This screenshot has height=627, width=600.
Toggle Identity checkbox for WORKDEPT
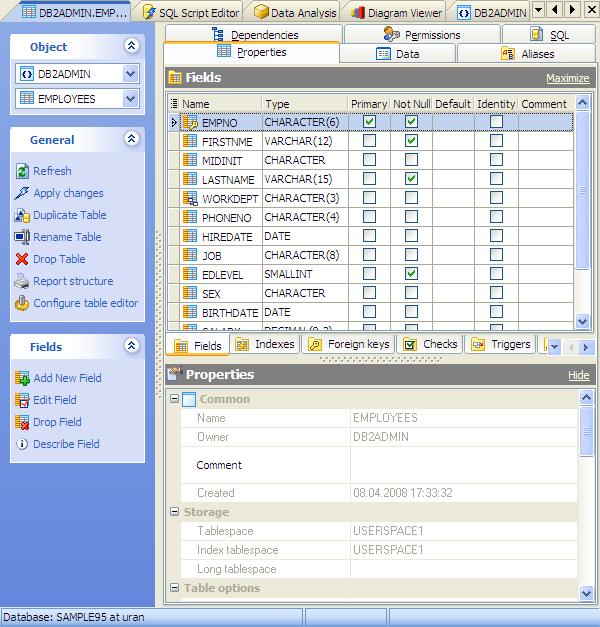[x=496, y=198]
